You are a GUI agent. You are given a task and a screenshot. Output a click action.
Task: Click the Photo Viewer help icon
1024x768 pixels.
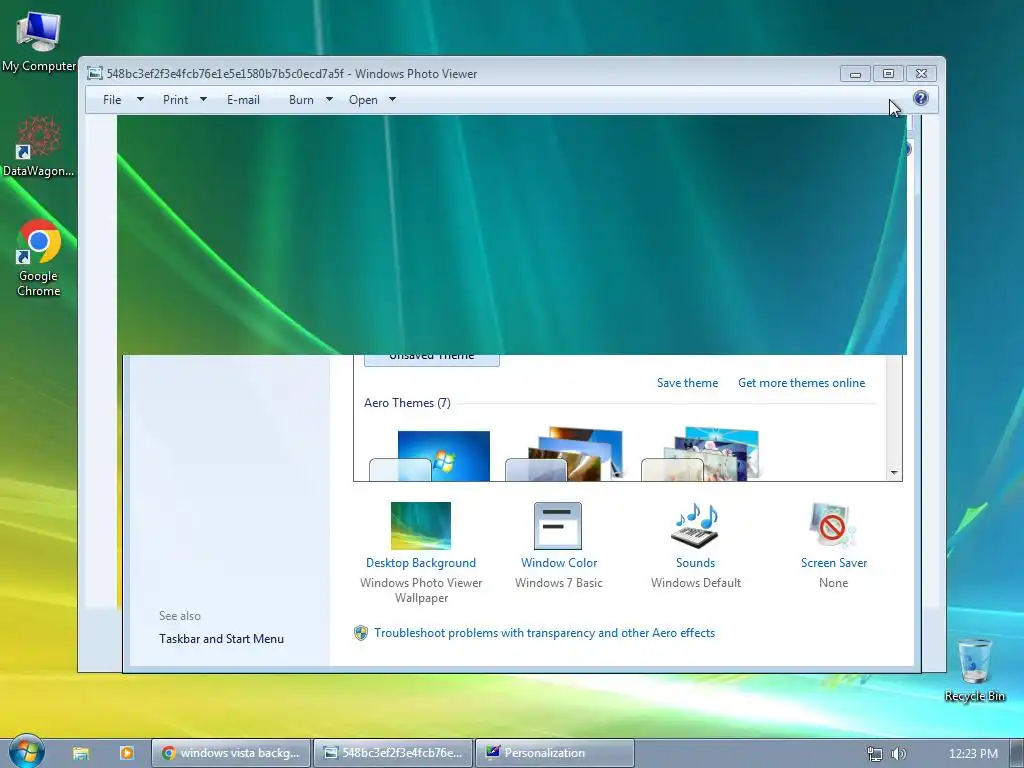pyautogui.click(x=921, y=98)
